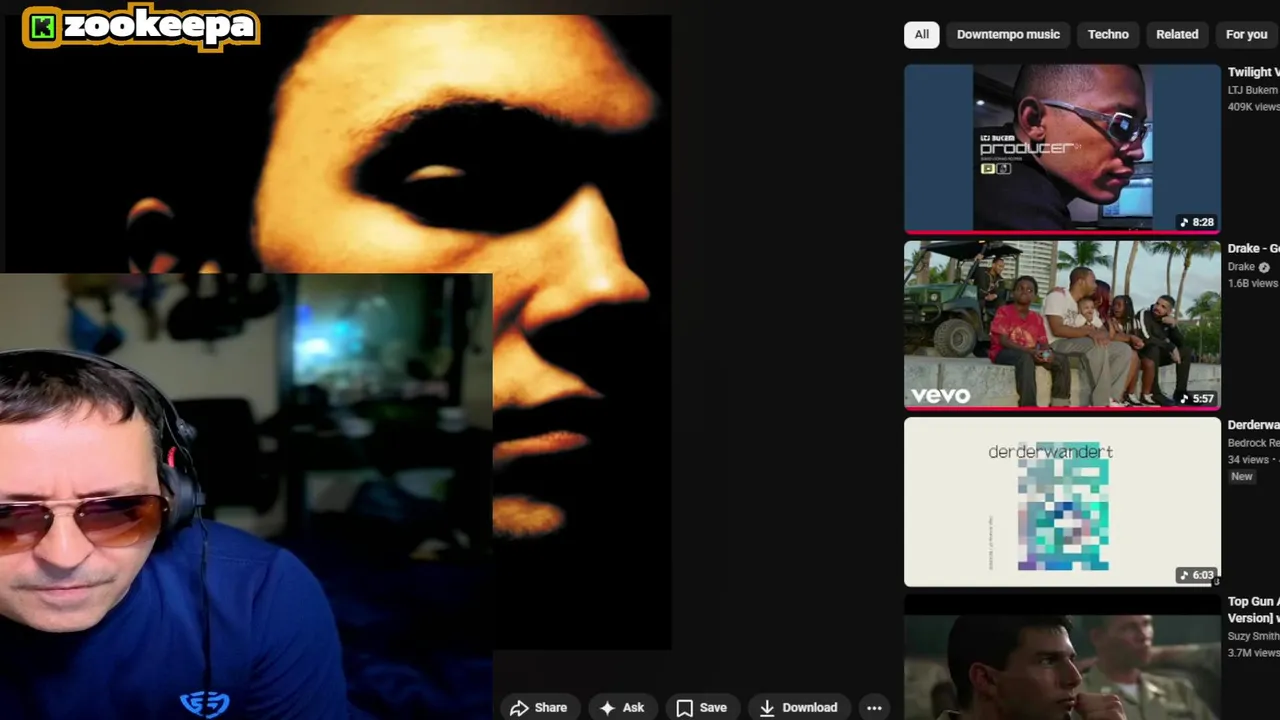
Task: Click the Kick logo in zookeepa overlay
Action: [42, 28]
